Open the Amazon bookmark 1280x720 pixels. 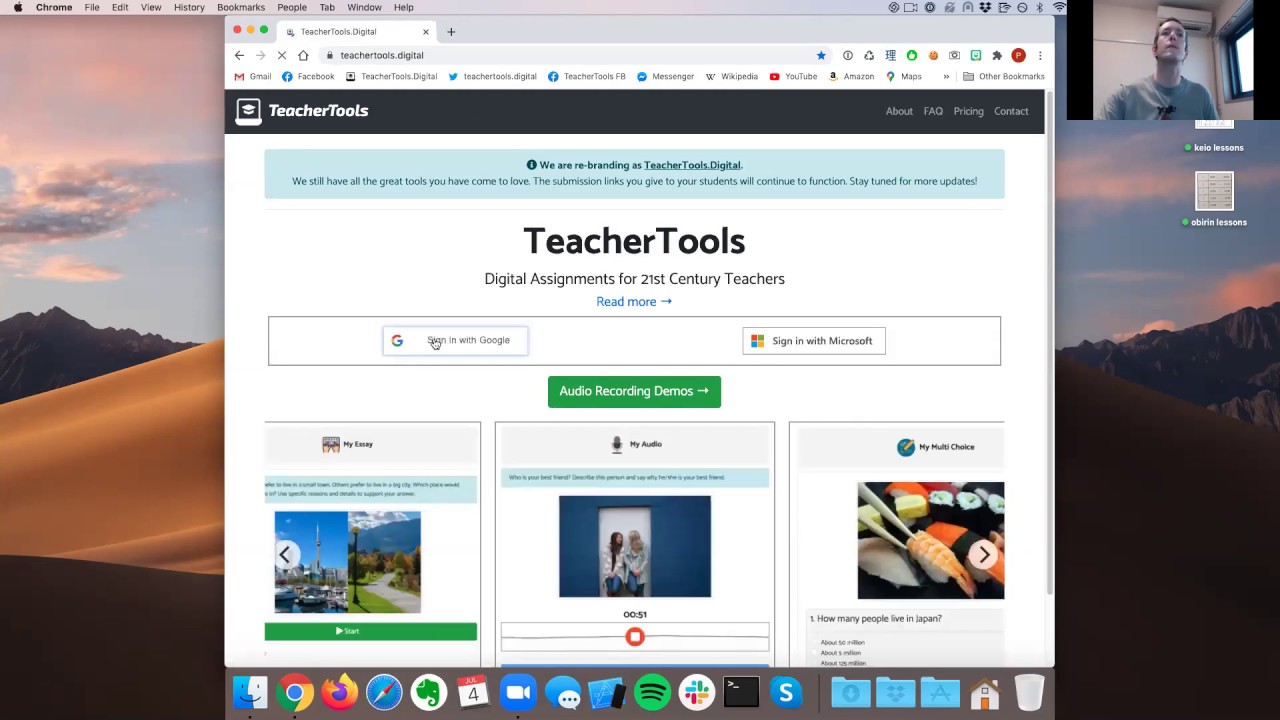click(x=851, y=76)
